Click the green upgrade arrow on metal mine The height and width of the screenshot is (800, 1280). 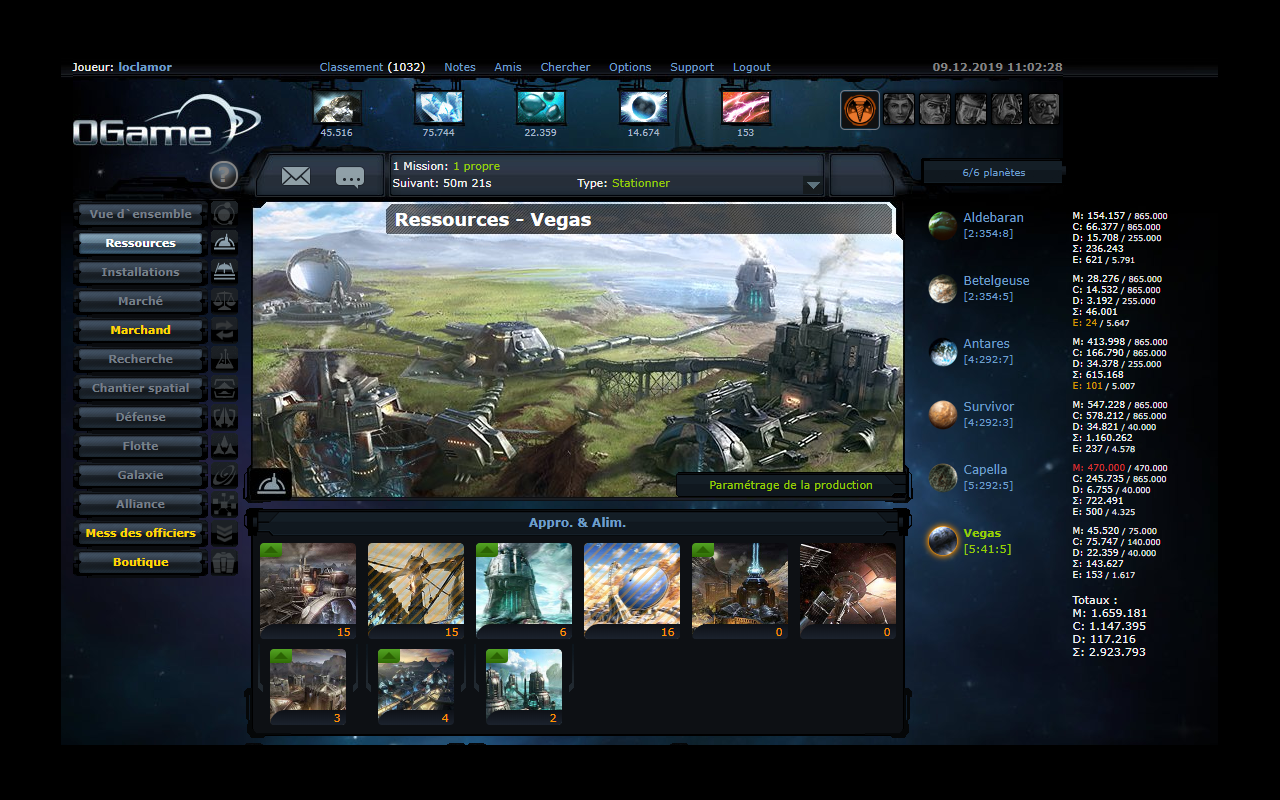pyautogui.click(x=270, y=551)
